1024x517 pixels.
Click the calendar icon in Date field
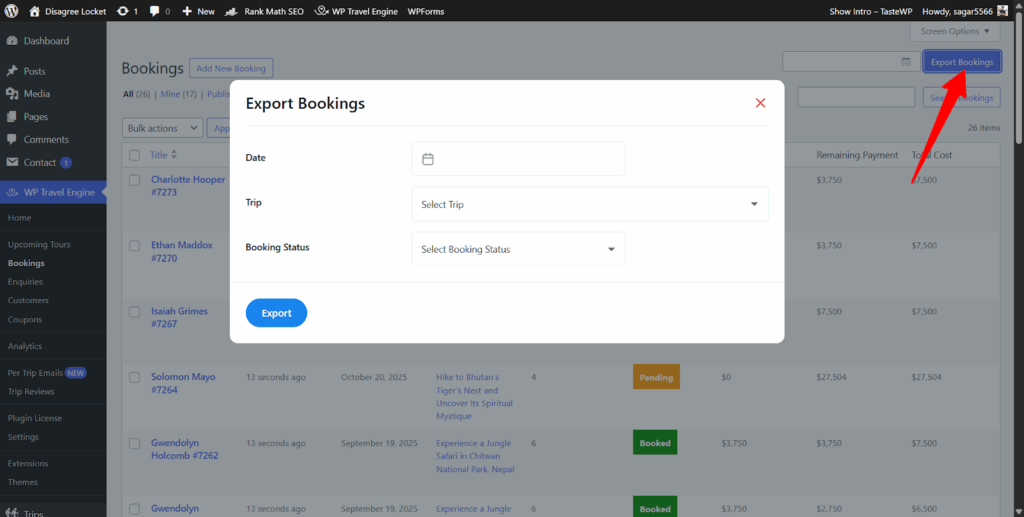coord(428,159)
